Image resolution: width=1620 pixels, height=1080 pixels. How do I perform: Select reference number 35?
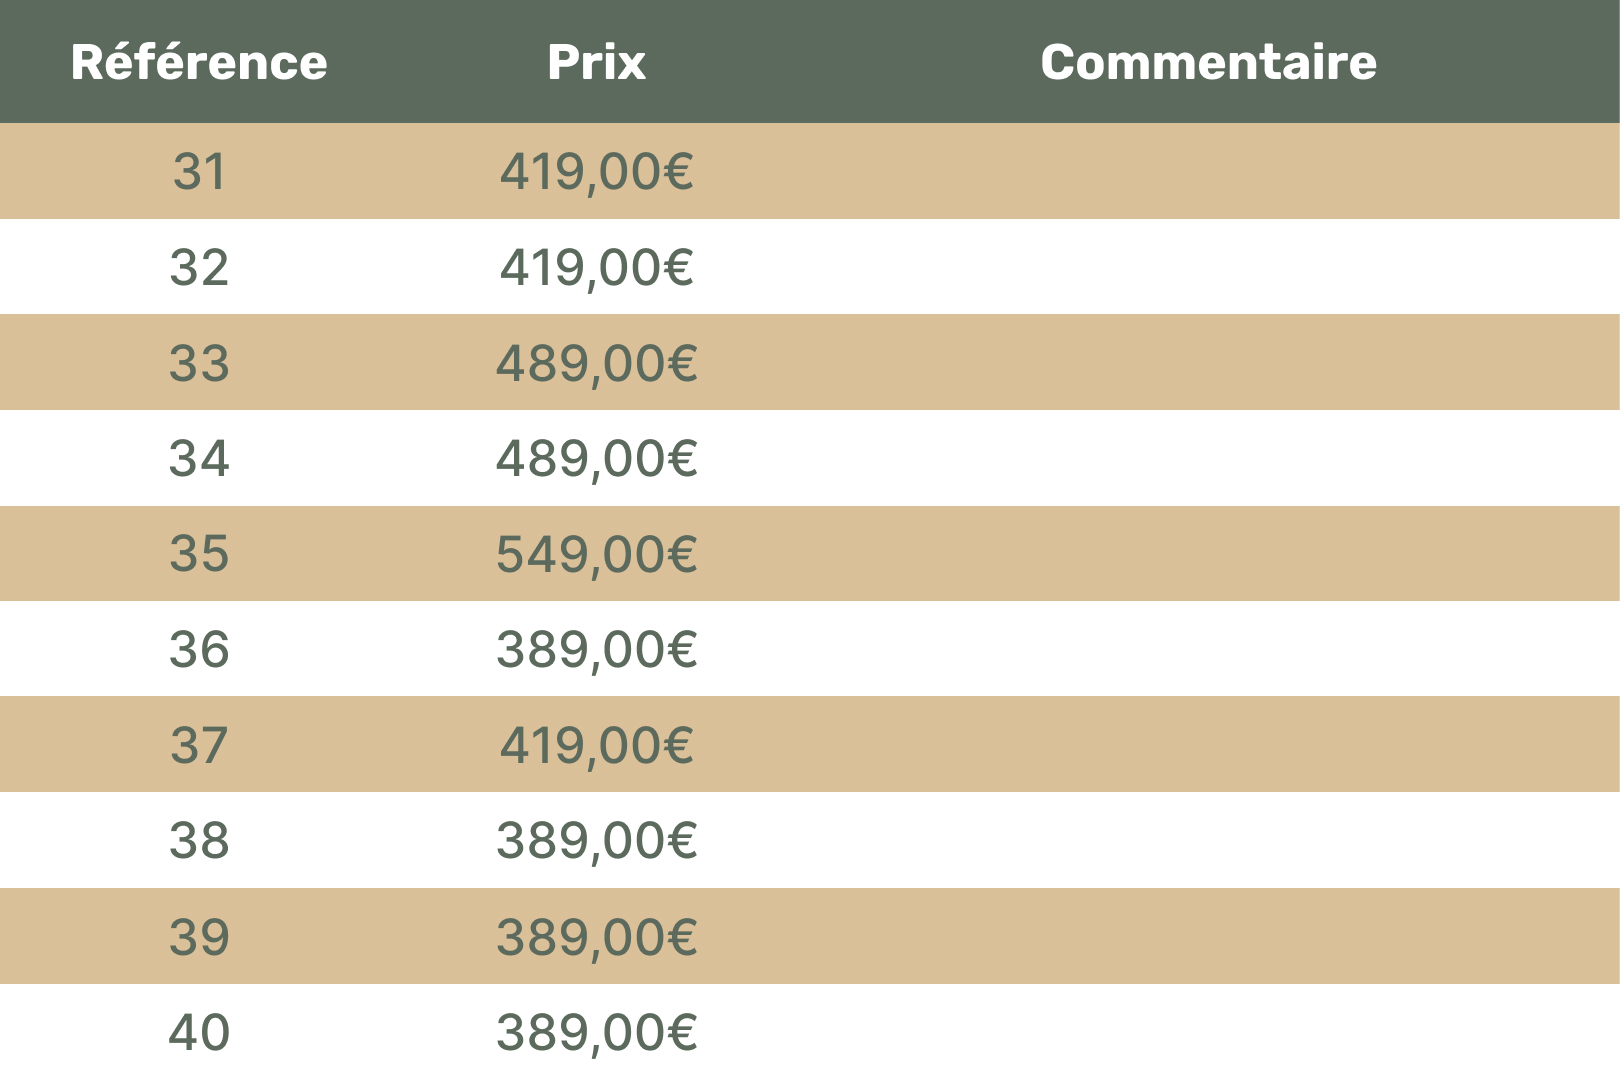199,553
